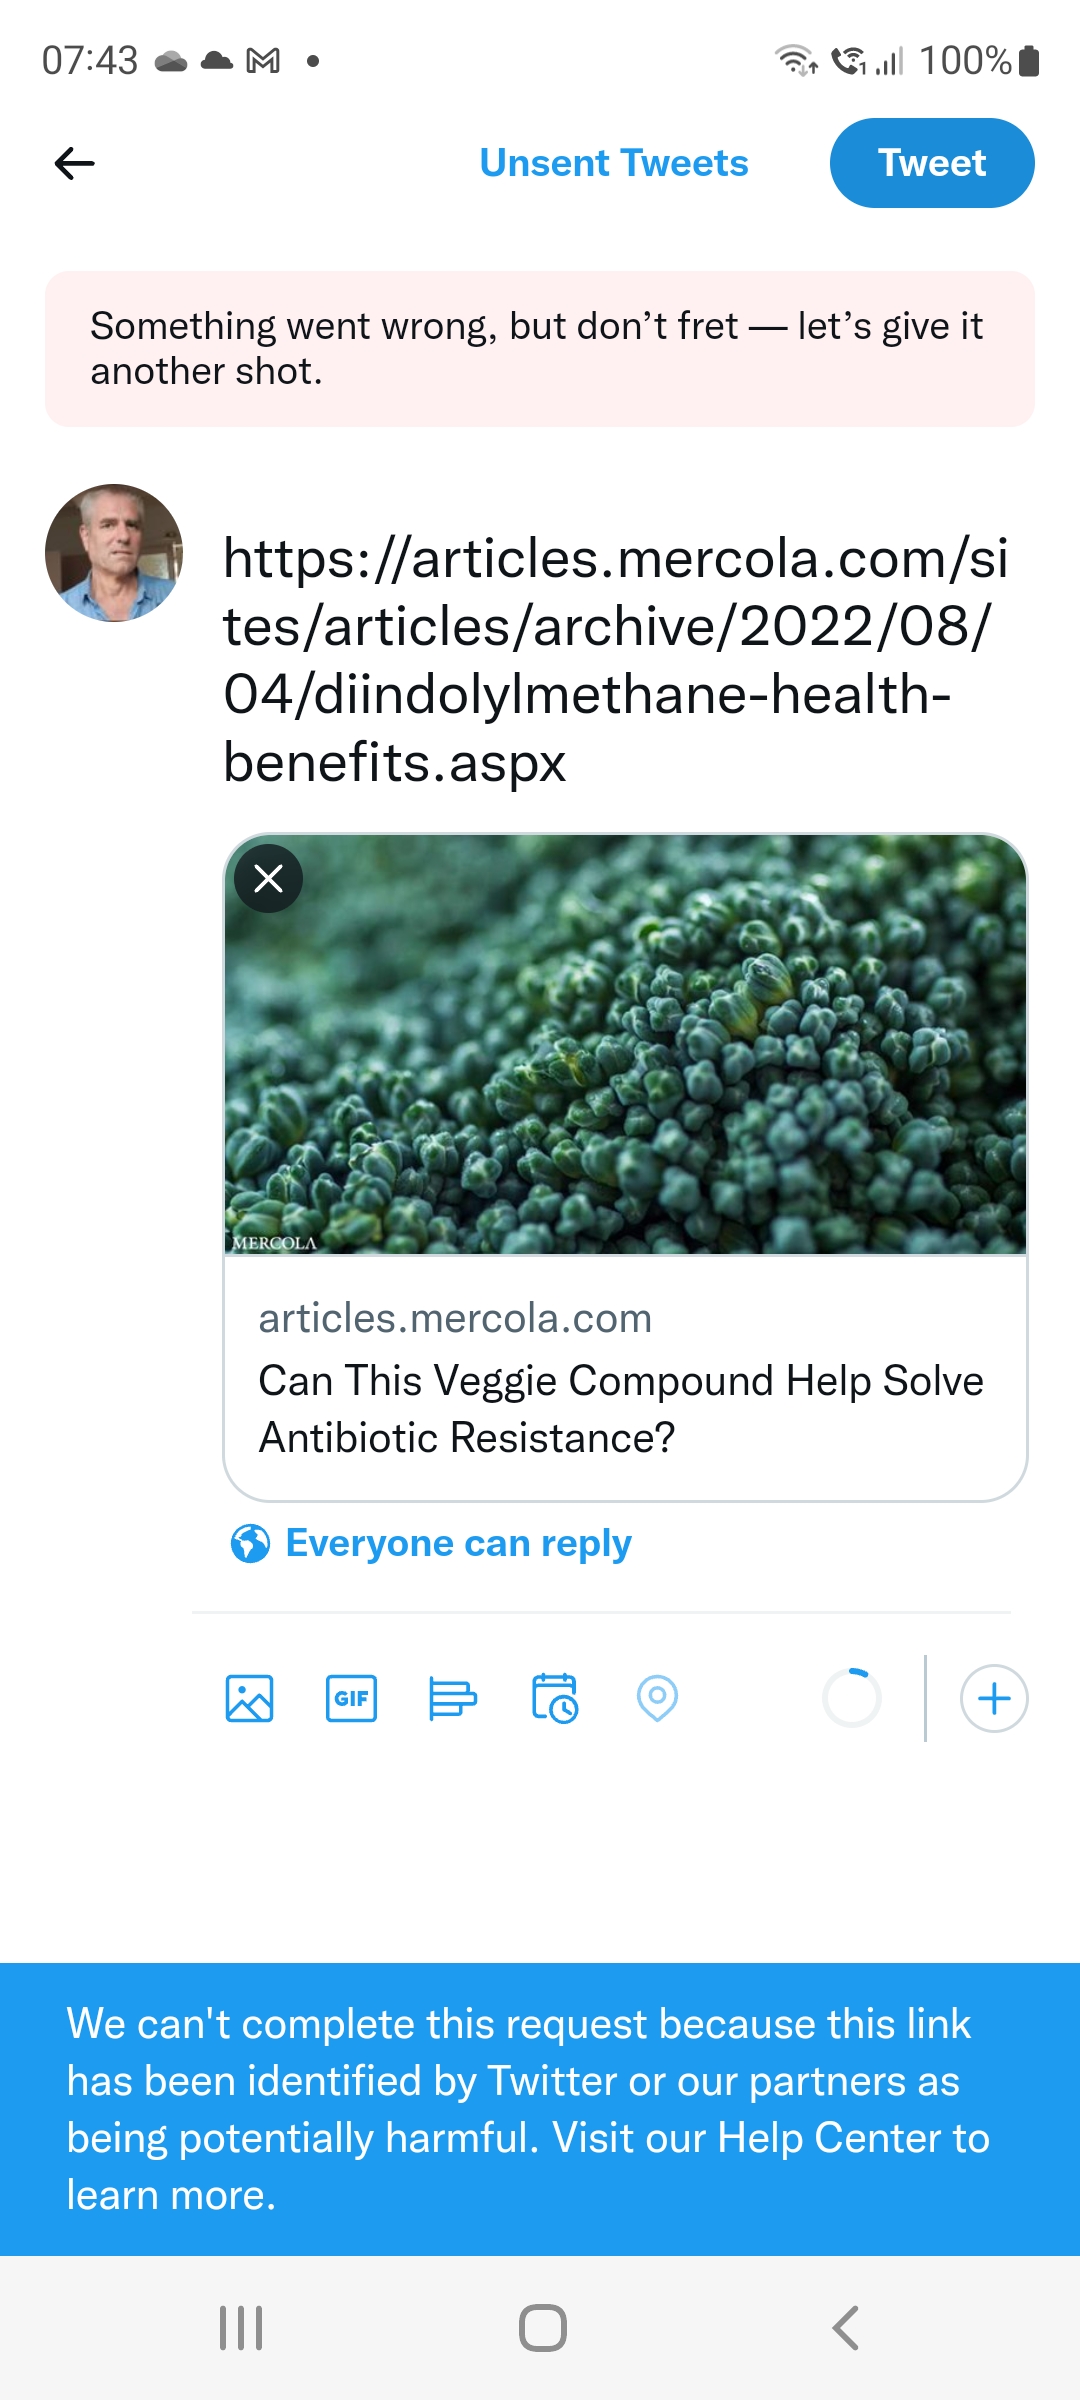1080x2400 pixels.
Task: Tap the profile avatar photo
Action: (114, 553)
